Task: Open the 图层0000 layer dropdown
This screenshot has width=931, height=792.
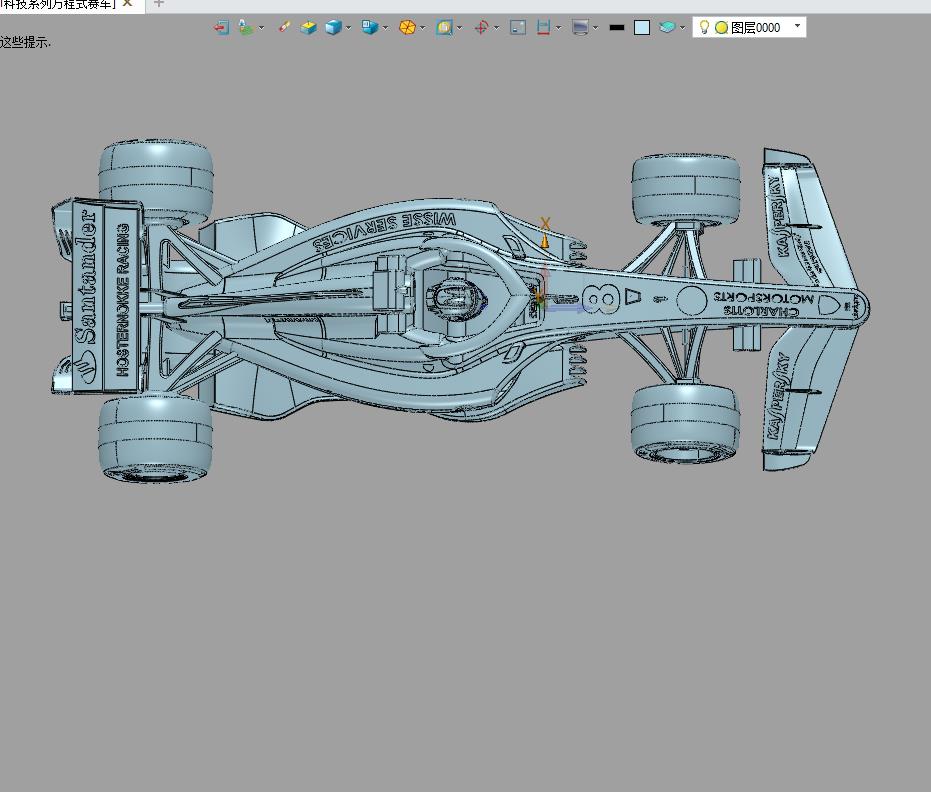Action: click(797, 27)
